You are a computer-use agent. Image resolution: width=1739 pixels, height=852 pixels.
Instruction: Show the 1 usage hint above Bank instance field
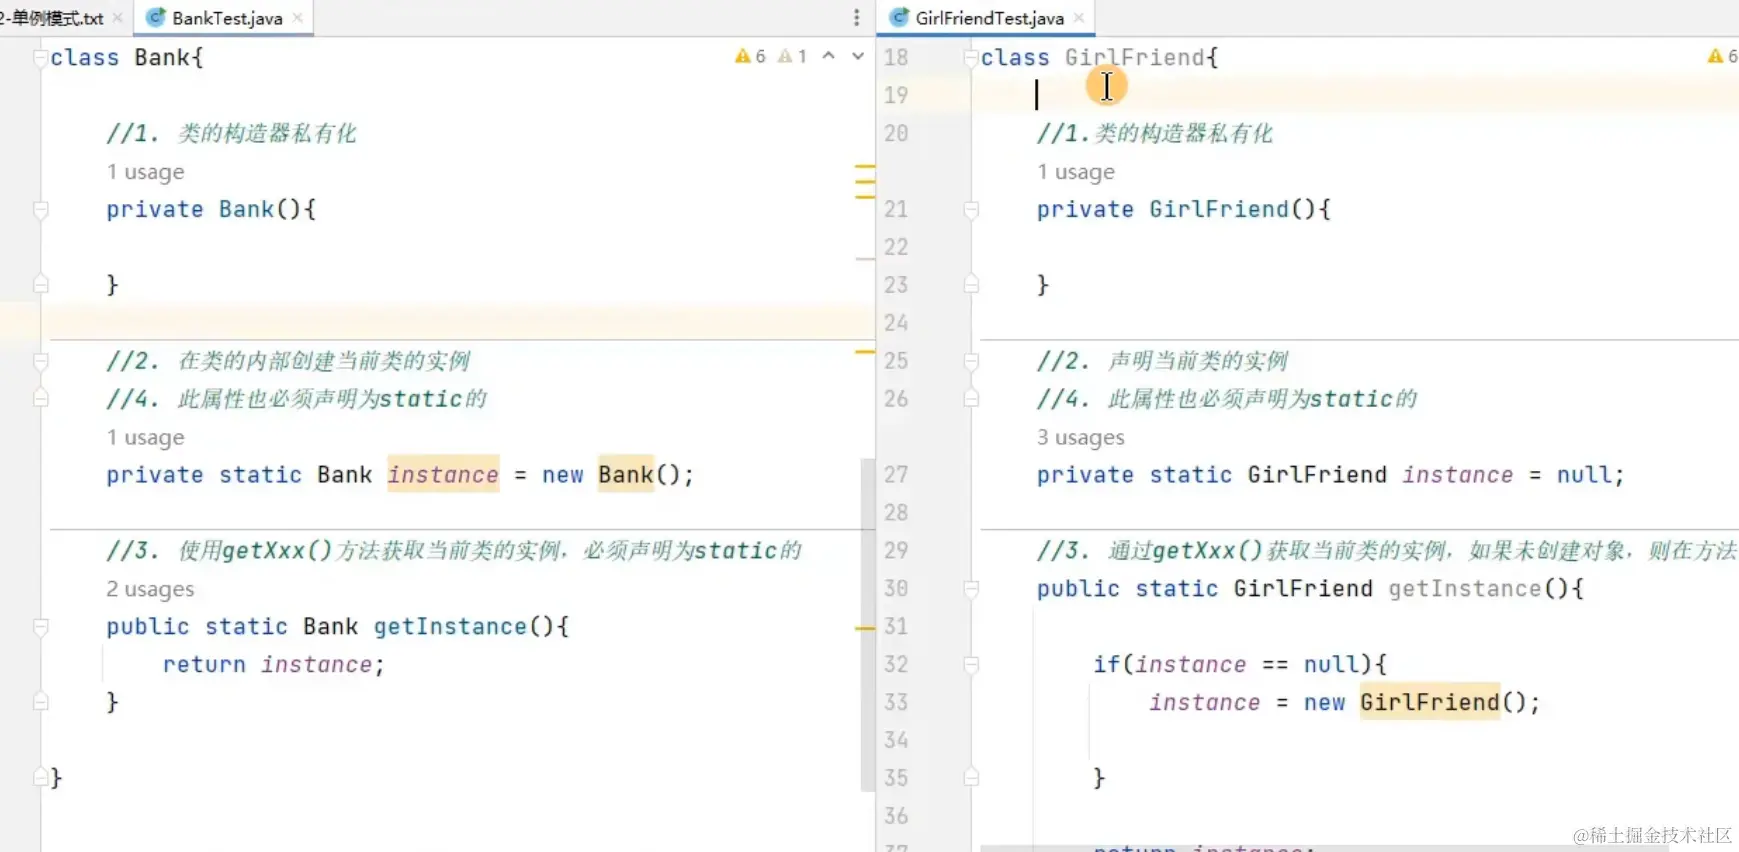(146, 438)
